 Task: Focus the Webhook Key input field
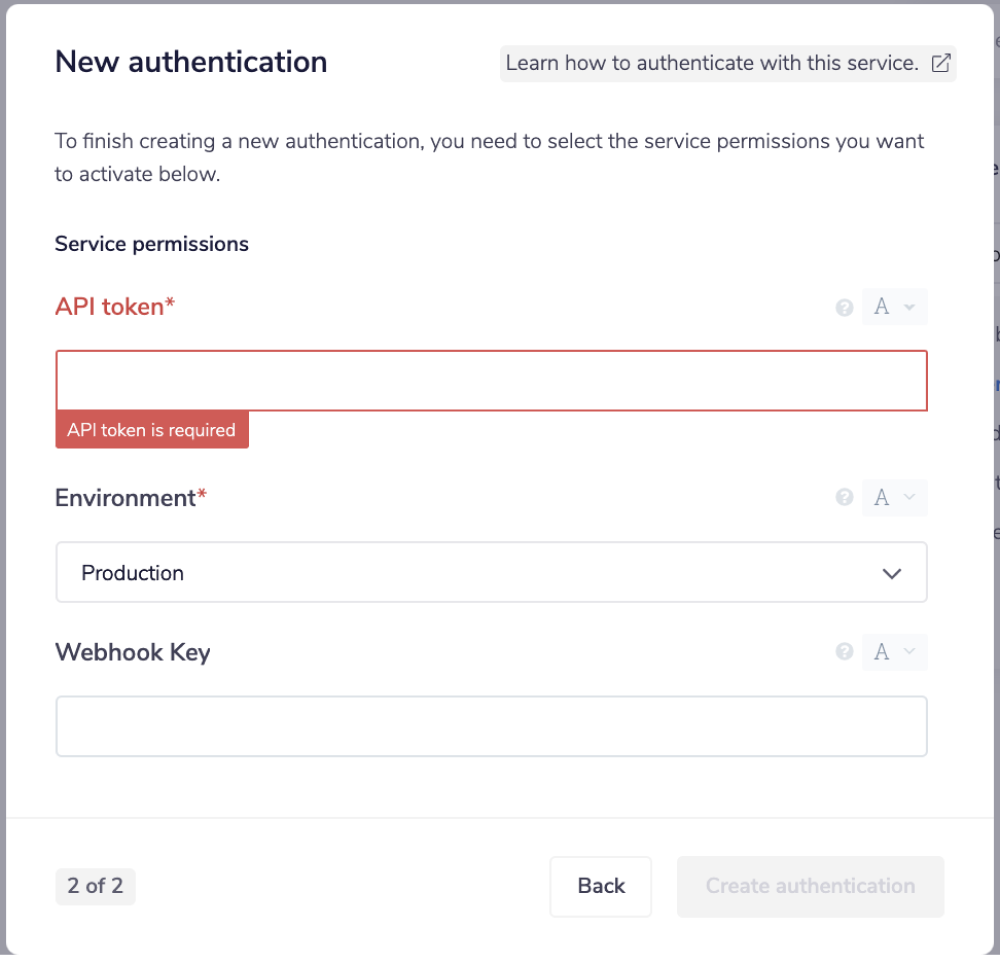pyautogui.click(x=490, y=726)
